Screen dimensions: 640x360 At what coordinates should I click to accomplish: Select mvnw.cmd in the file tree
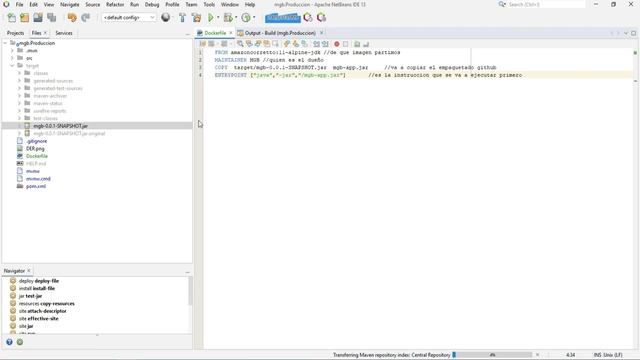point(38,179)
